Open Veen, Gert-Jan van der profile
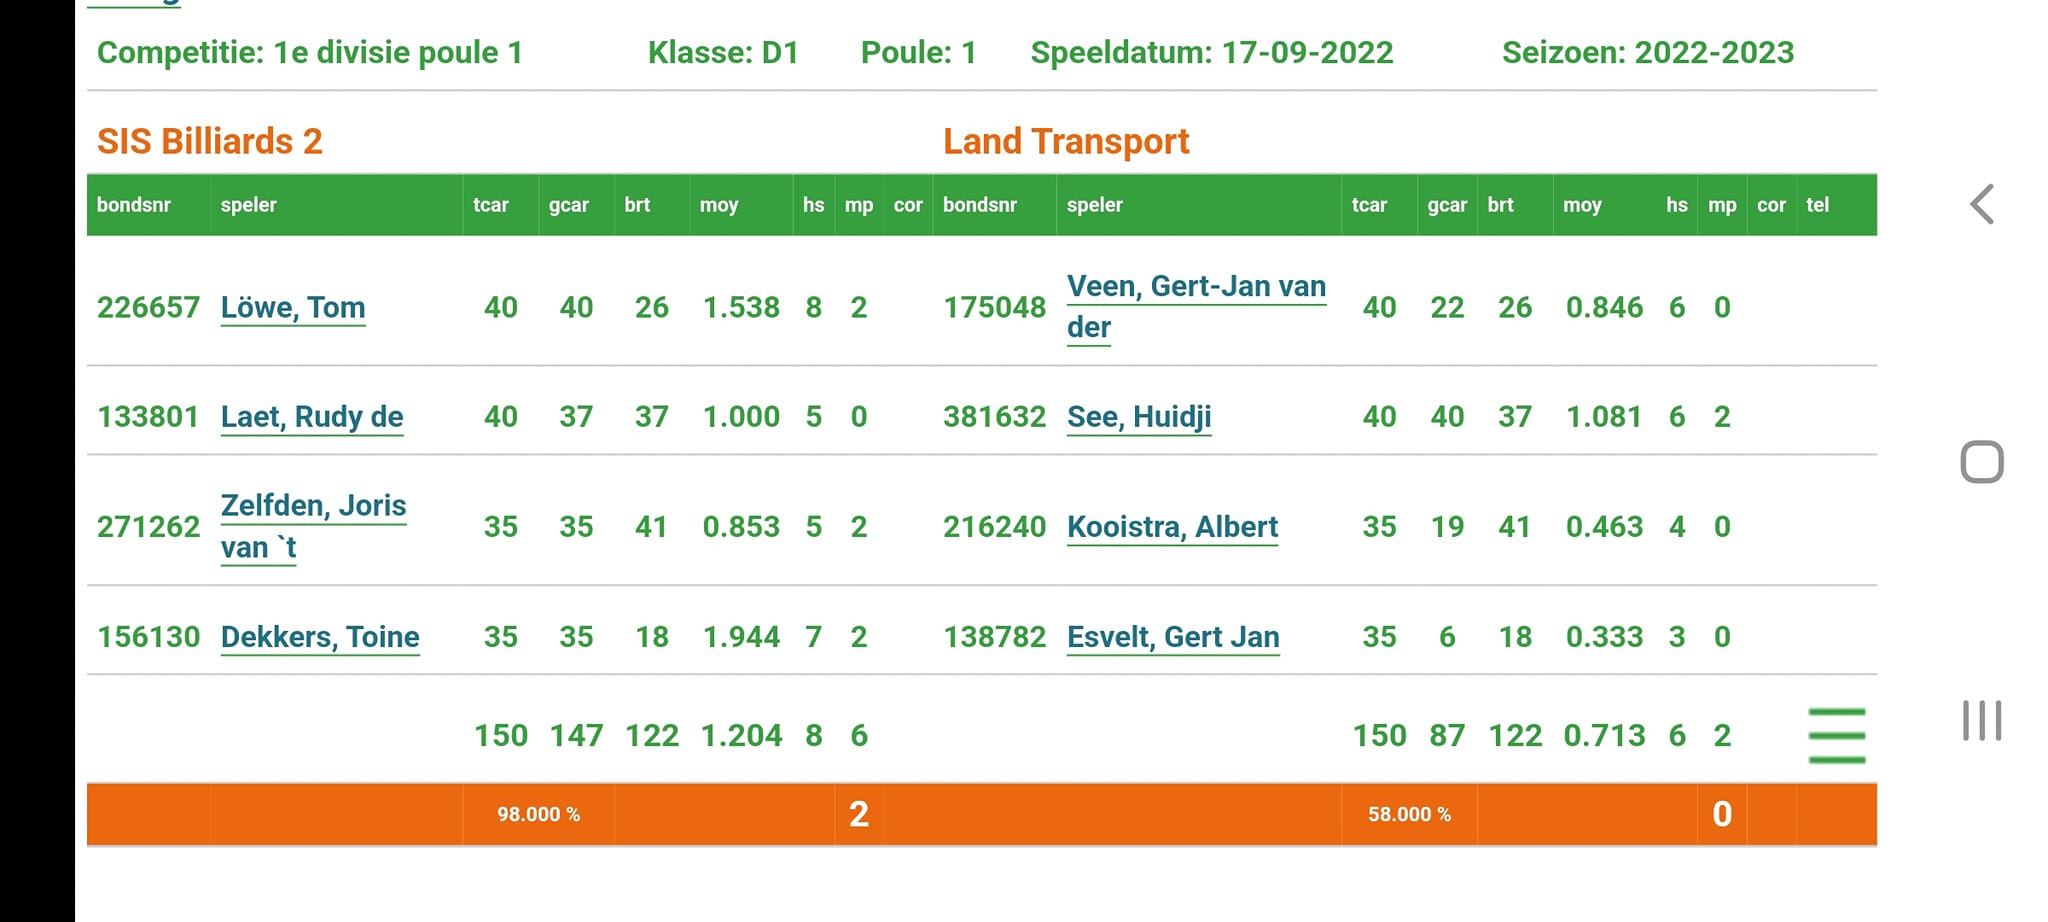 tap(1196, 306)
